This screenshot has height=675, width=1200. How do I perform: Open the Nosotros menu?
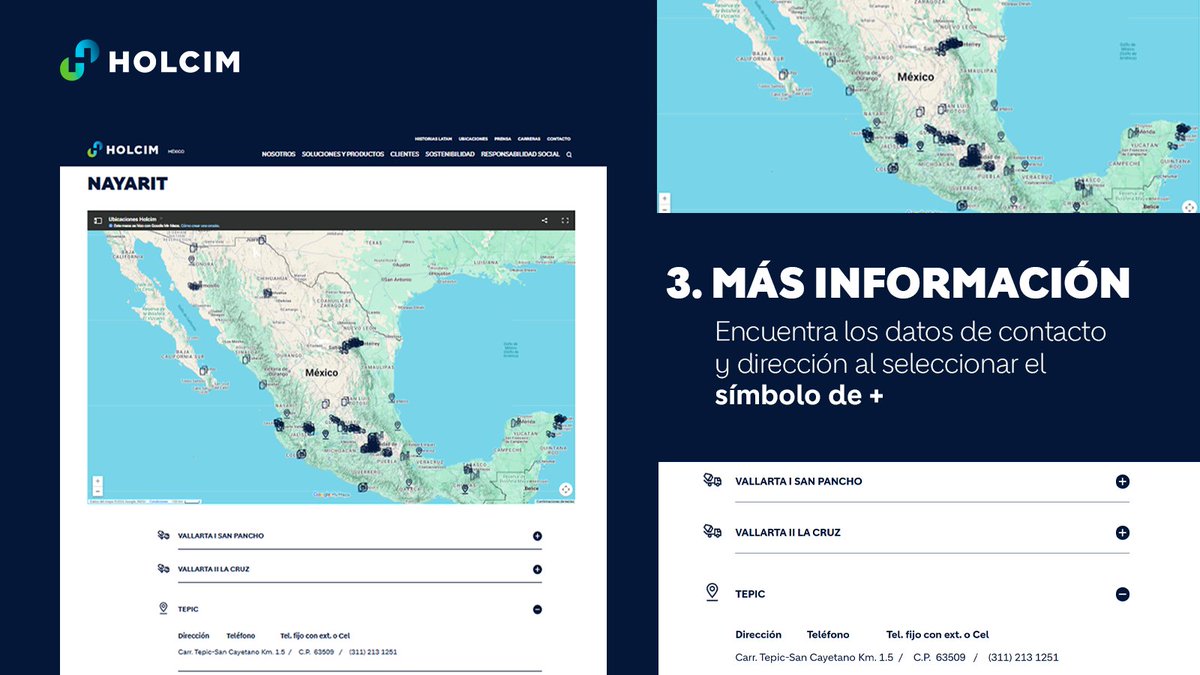coord(279,155)
